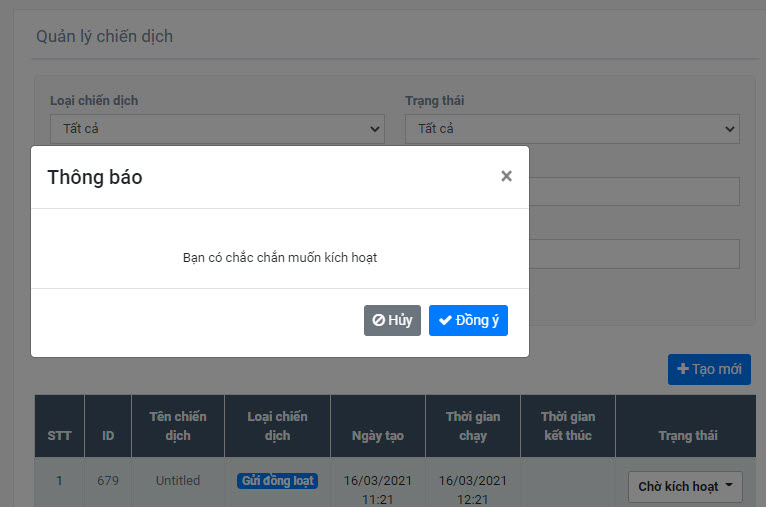This screenshot has width=766, height=507.
Task: Select the STT column header
Action: pyautogui.click(x=59, y=436)
